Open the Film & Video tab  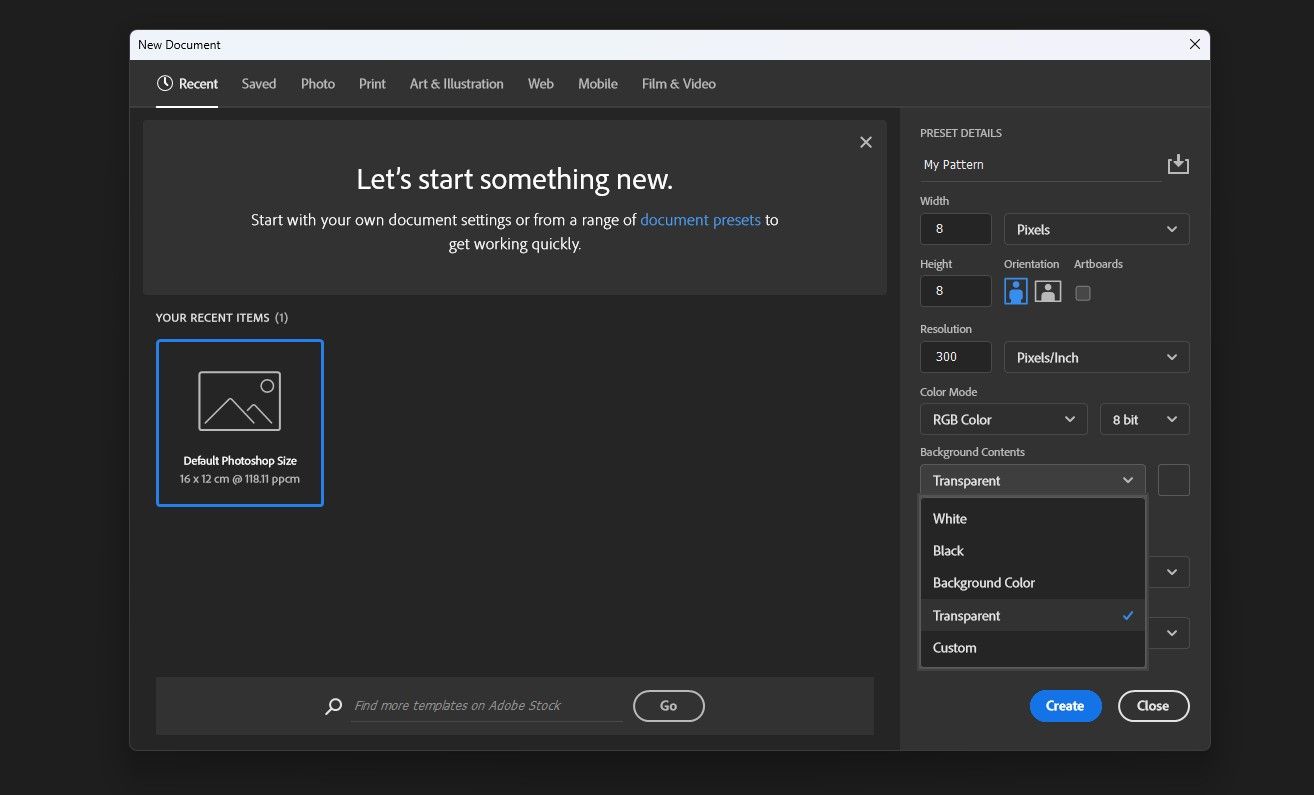[679, 84]
